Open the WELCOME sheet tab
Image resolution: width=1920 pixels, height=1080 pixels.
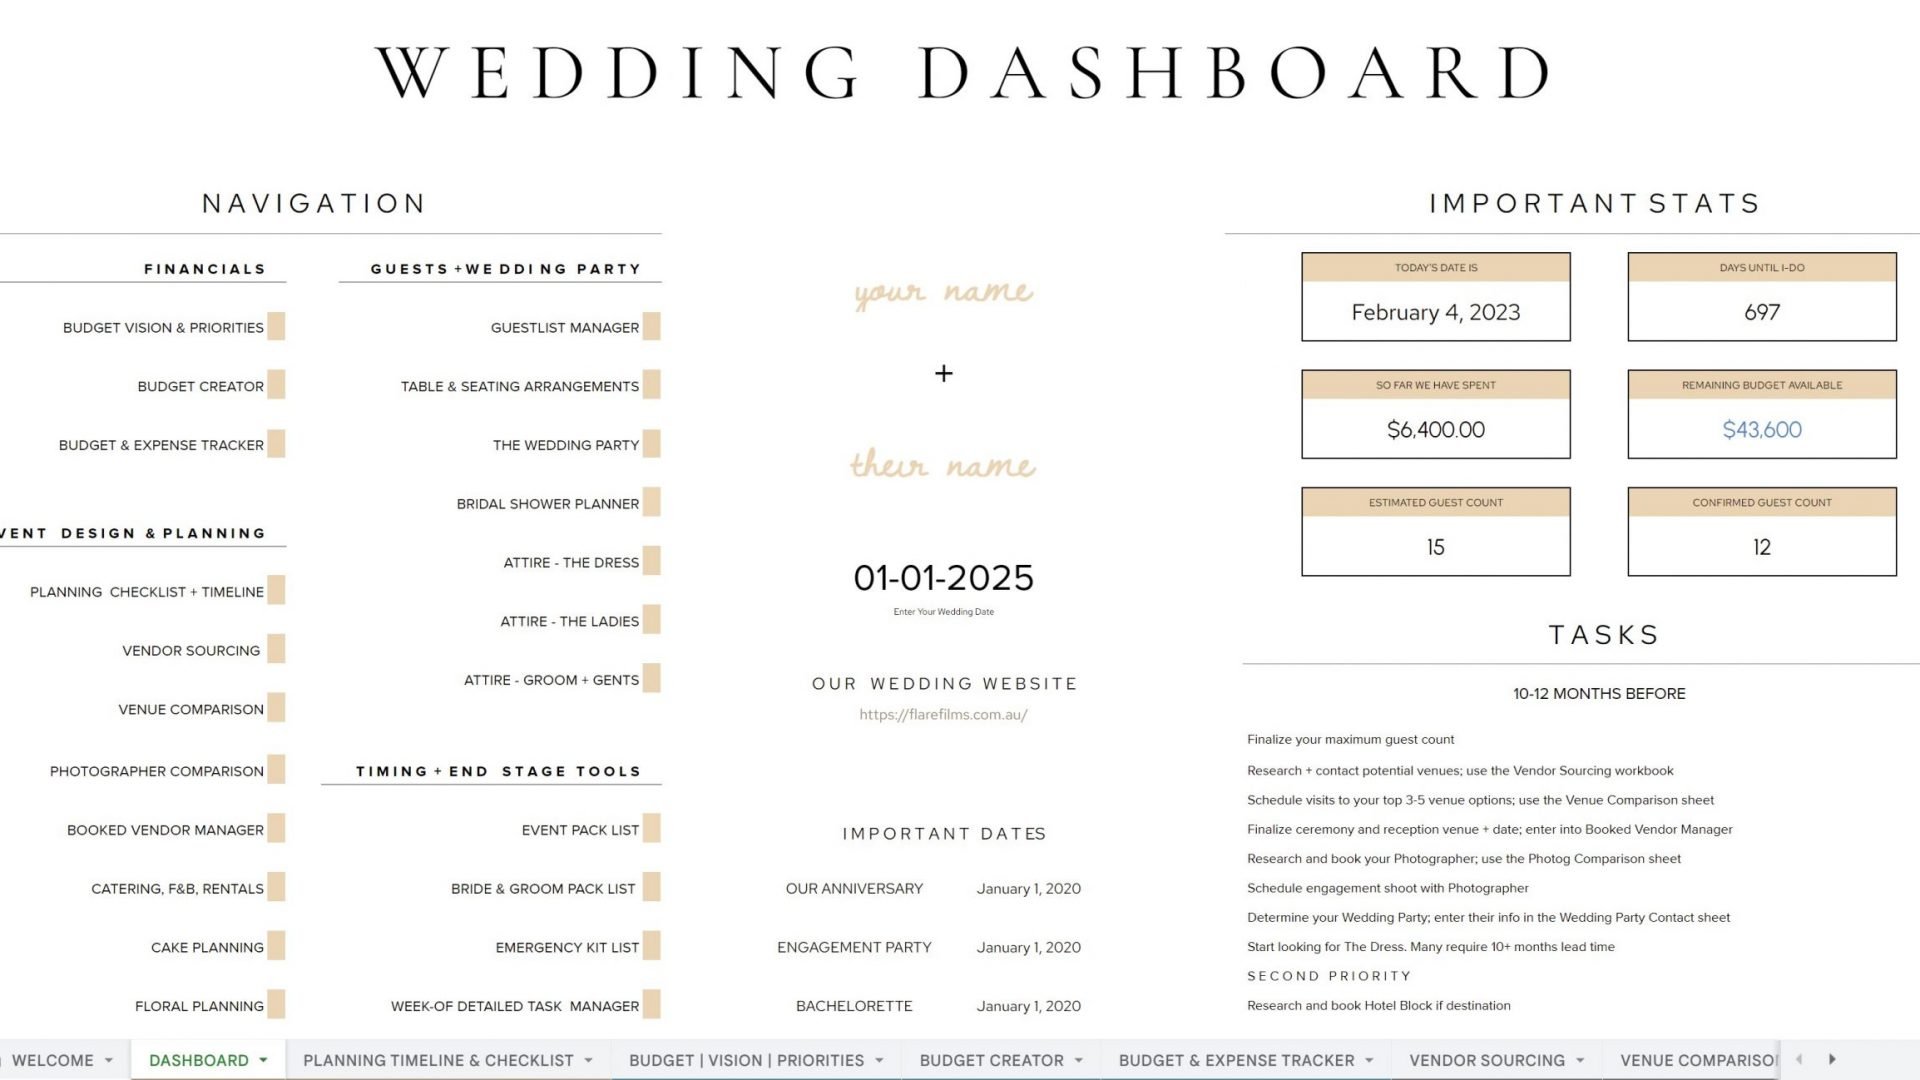pos(52,1060)
